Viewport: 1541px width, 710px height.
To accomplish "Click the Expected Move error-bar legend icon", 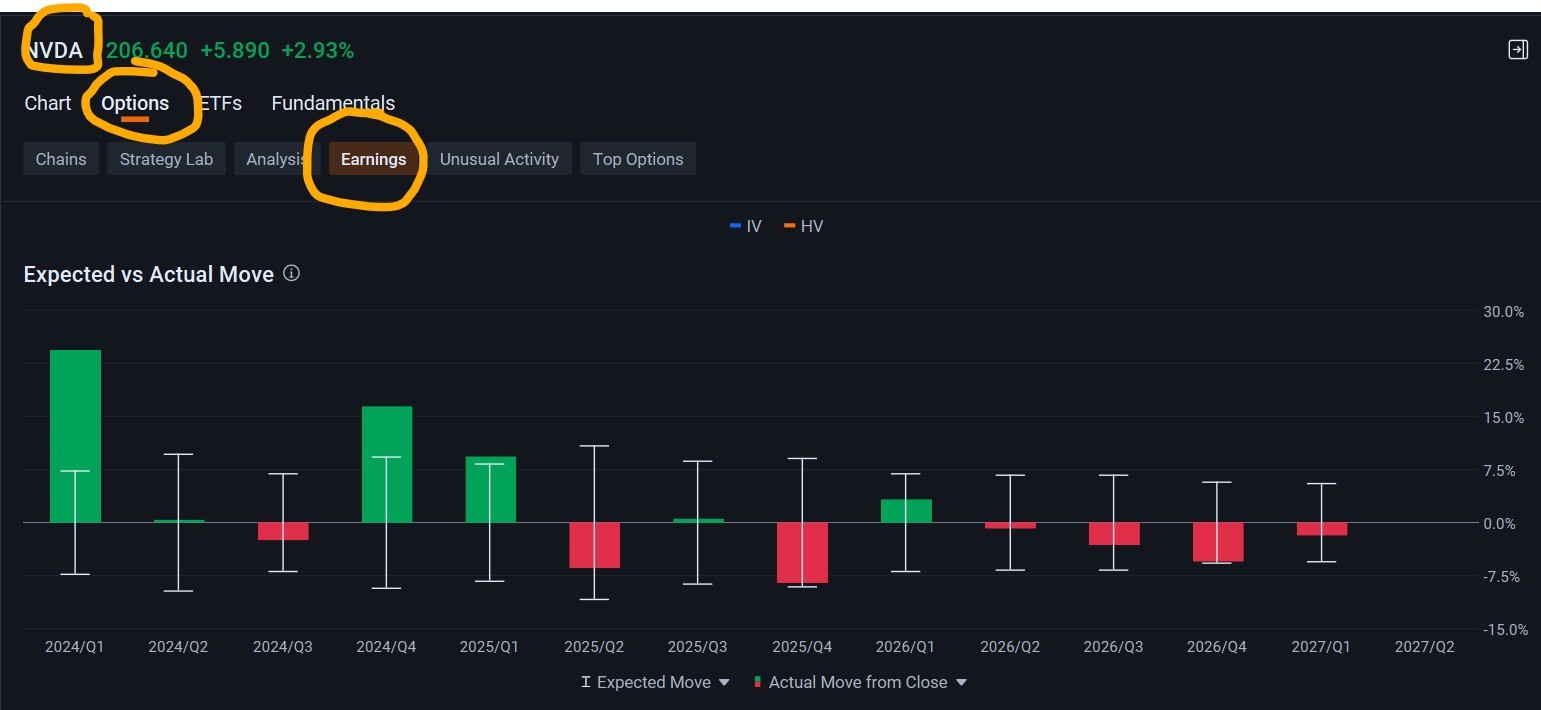I will 586,682.
